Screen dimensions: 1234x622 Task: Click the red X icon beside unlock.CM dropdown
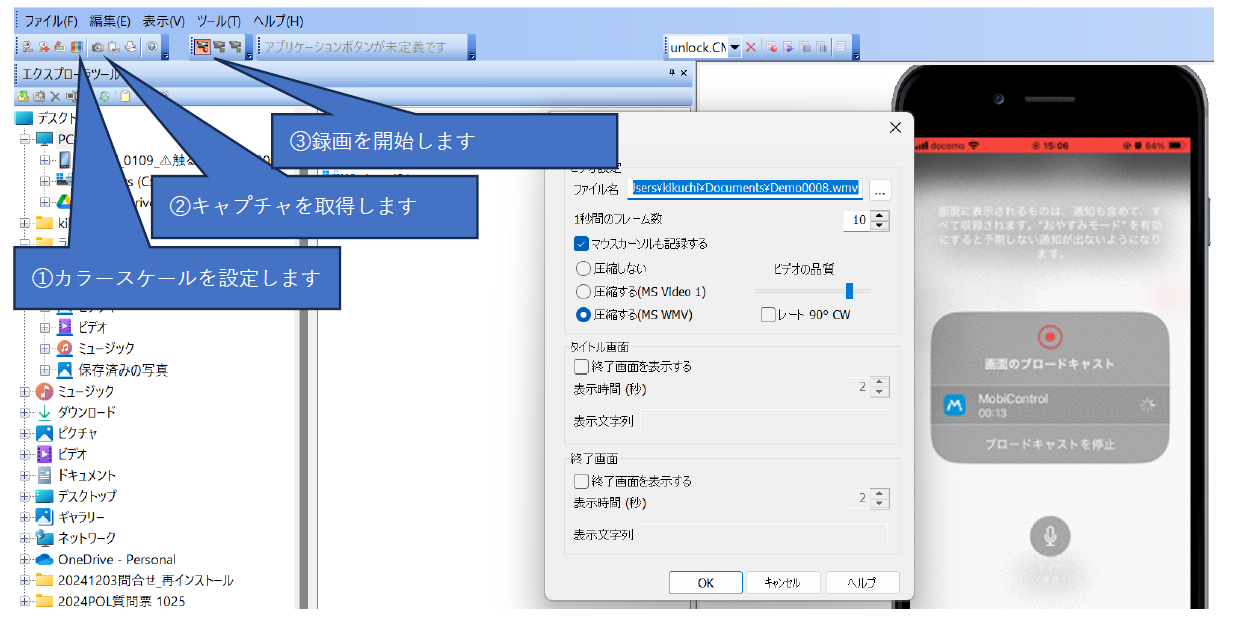point(750,47)
